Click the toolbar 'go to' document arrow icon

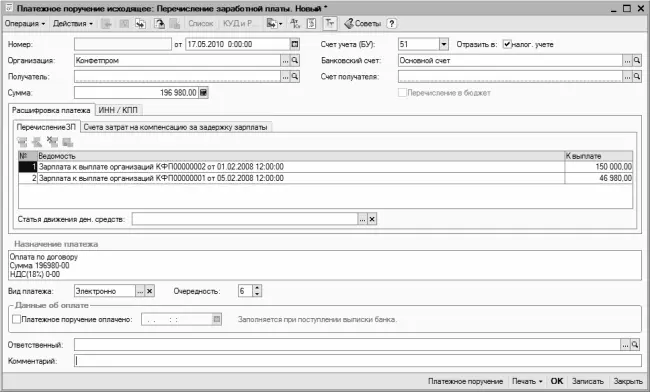[160, 24]
